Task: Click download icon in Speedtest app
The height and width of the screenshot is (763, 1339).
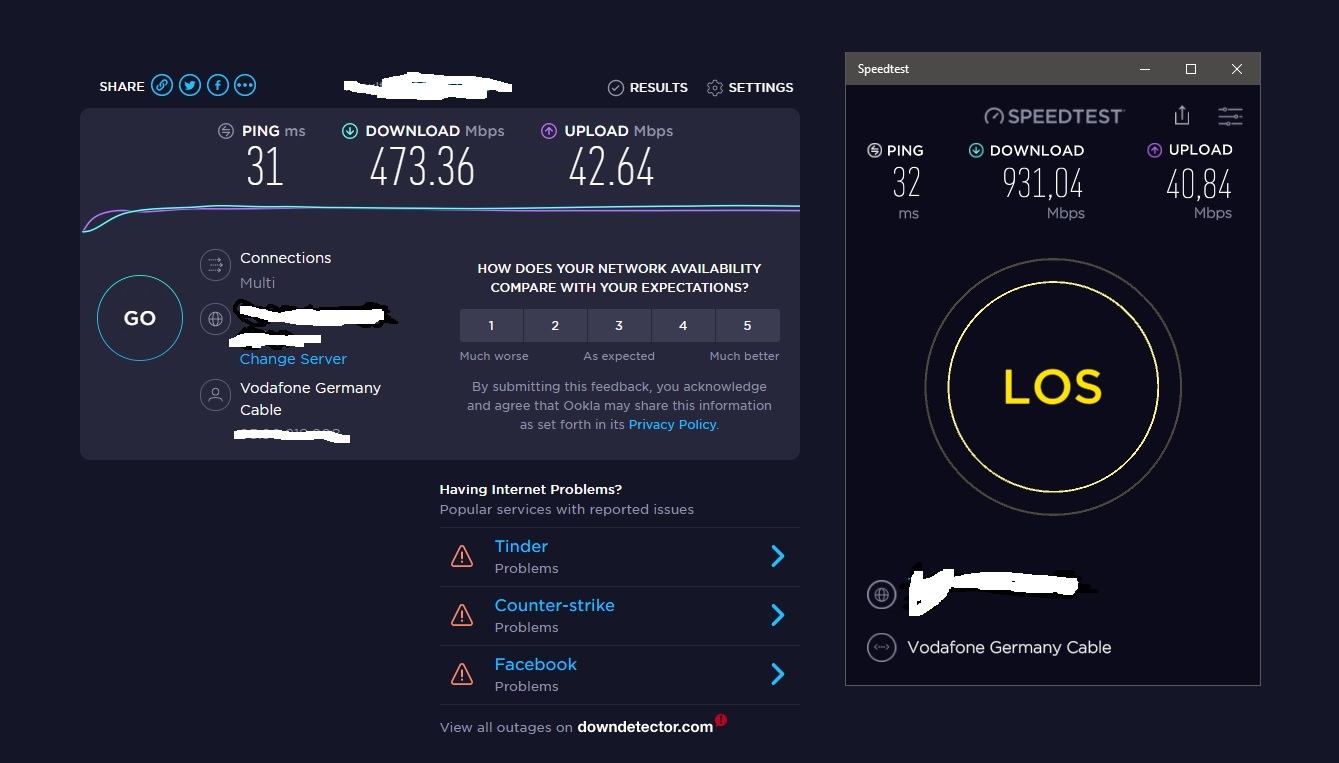Action: coord(976,150)
